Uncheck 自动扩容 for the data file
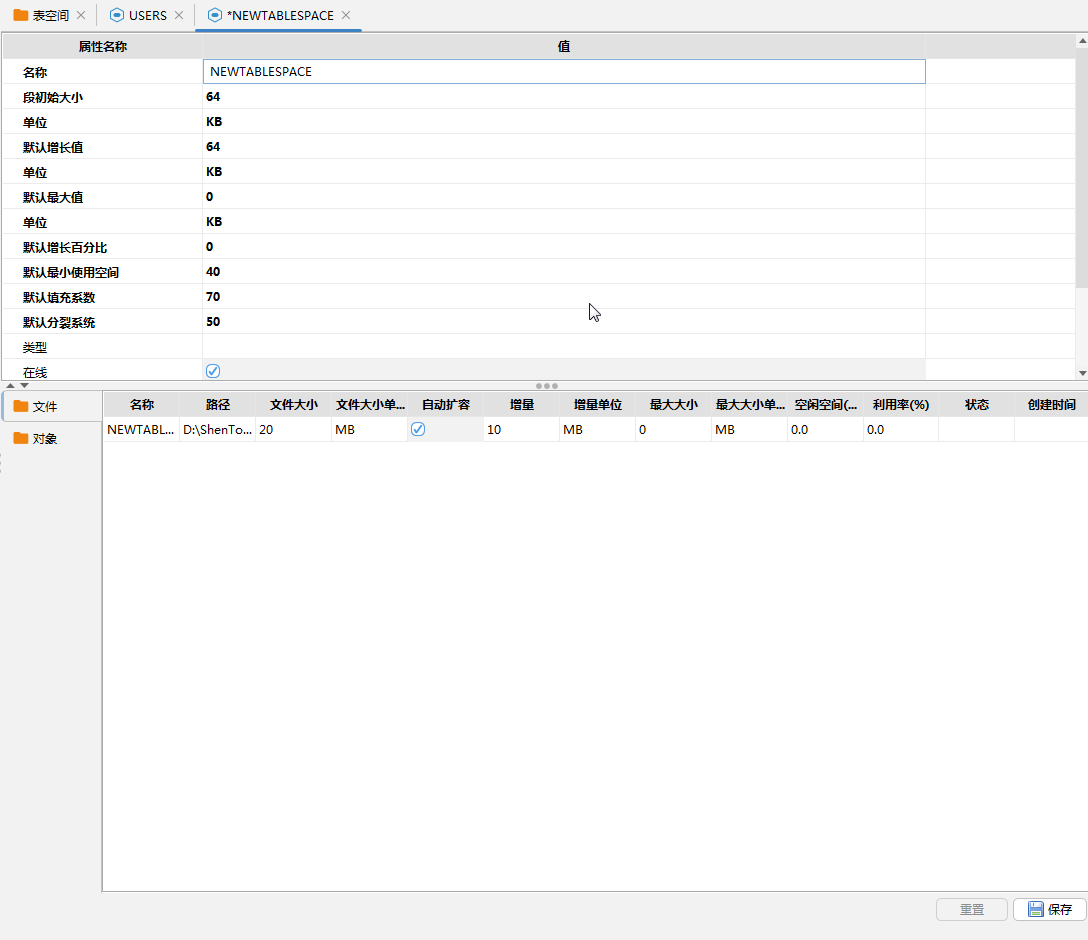This screenshot has height=940, width=1088. 418,429
